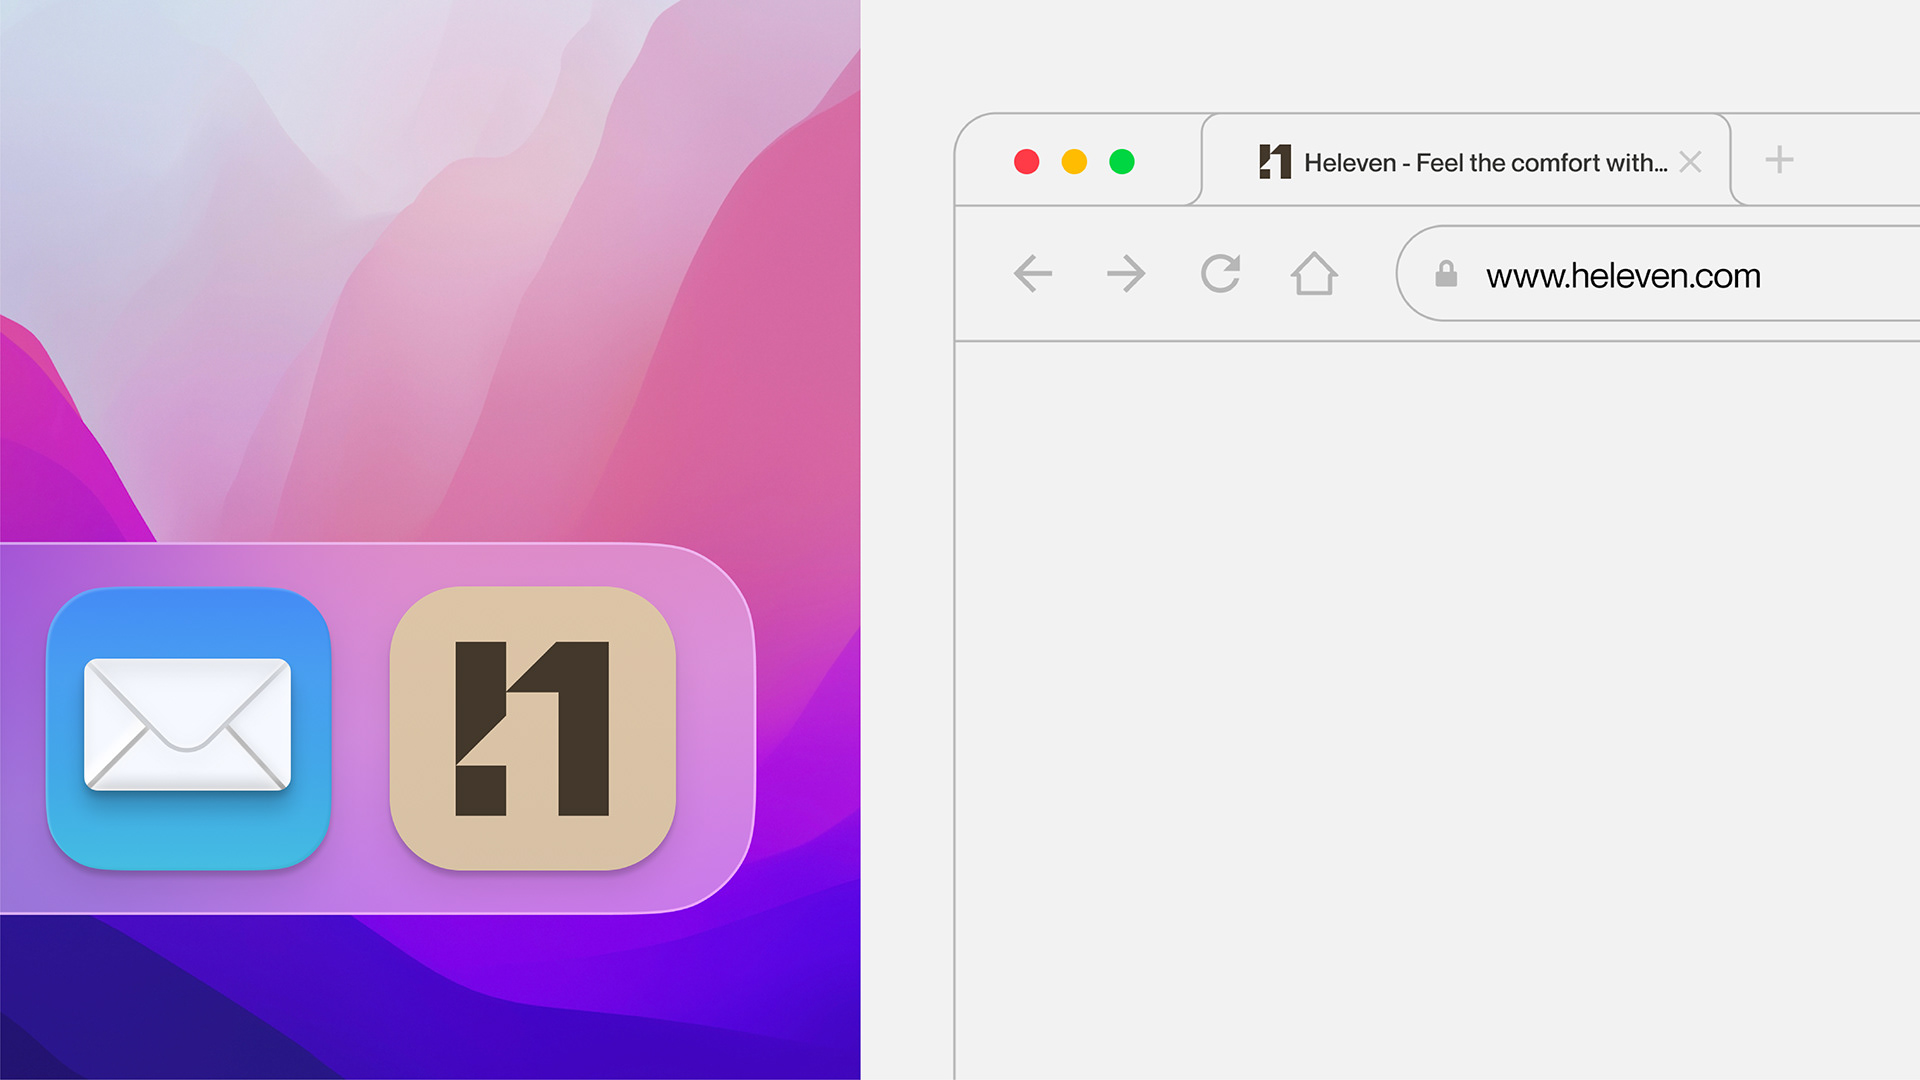Go forward to the next page
Screen dimensions: 1920x1080
coord(1126,273)
